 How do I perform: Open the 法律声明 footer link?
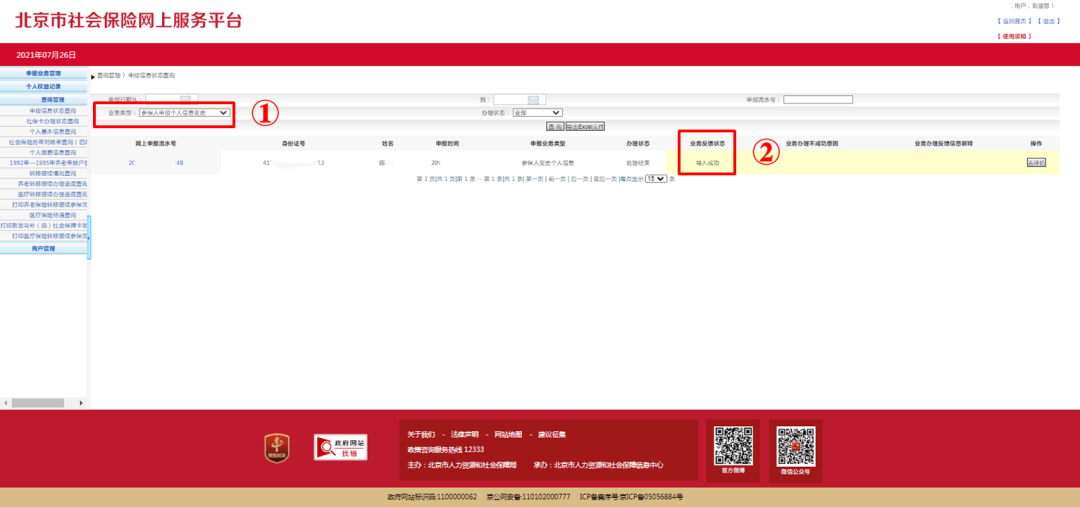465,435
